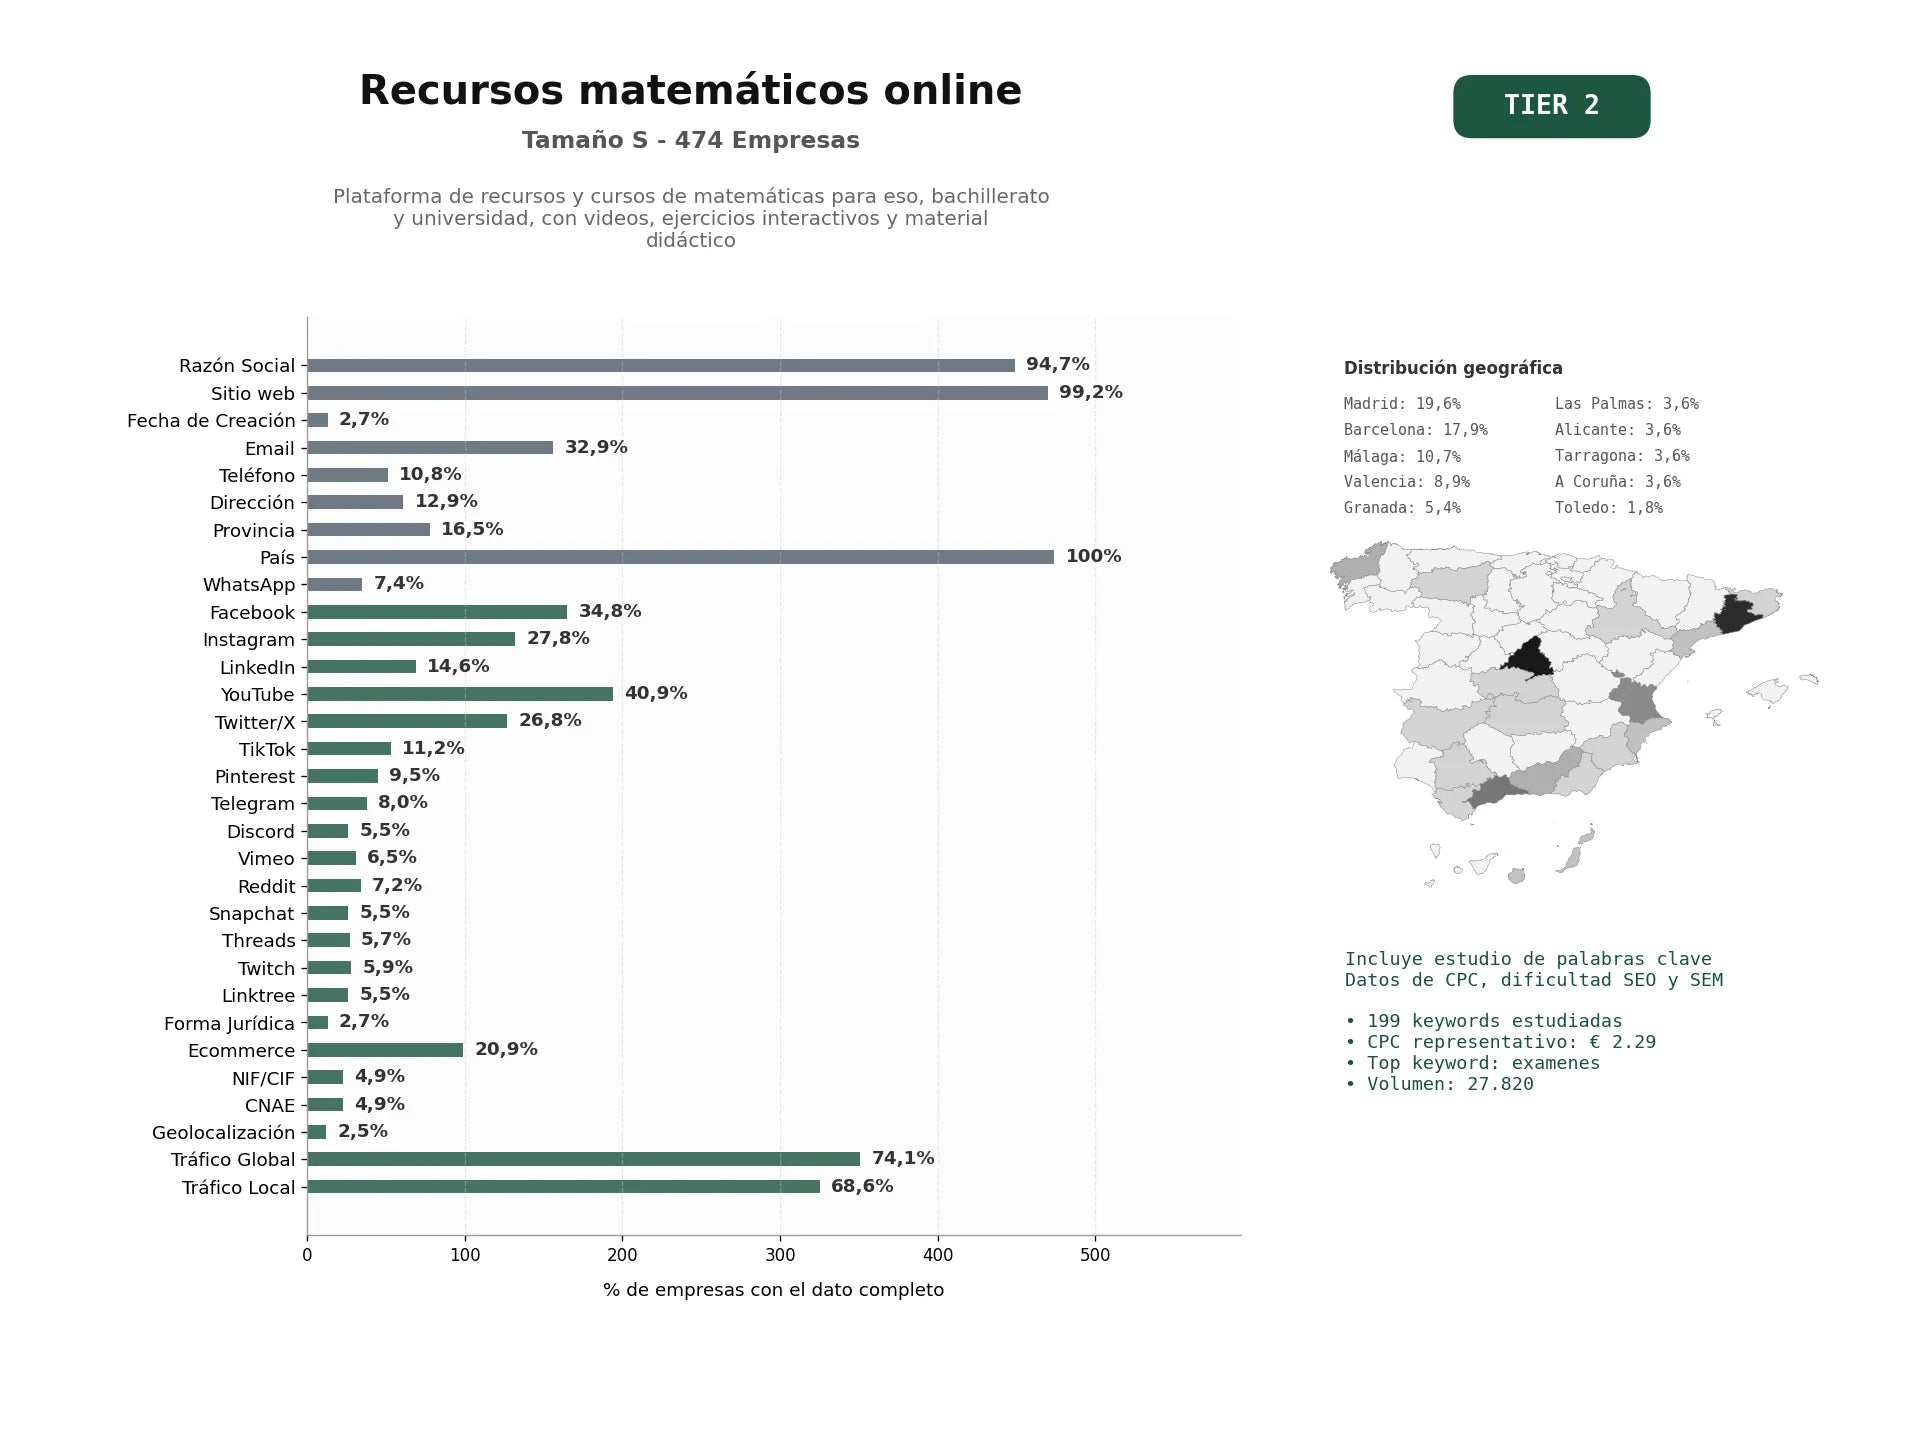Click the Provincia label

point(254,530)
